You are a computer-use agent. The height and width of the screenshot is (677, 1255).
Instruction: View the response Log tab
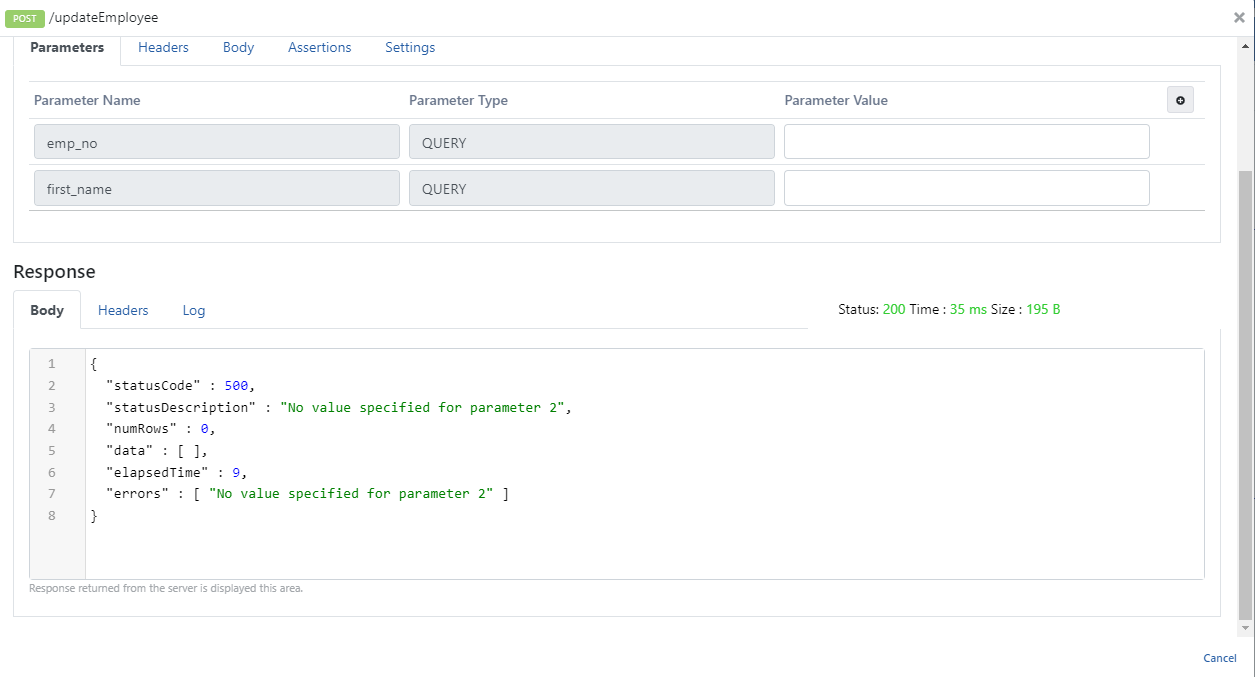pos(194,310)
